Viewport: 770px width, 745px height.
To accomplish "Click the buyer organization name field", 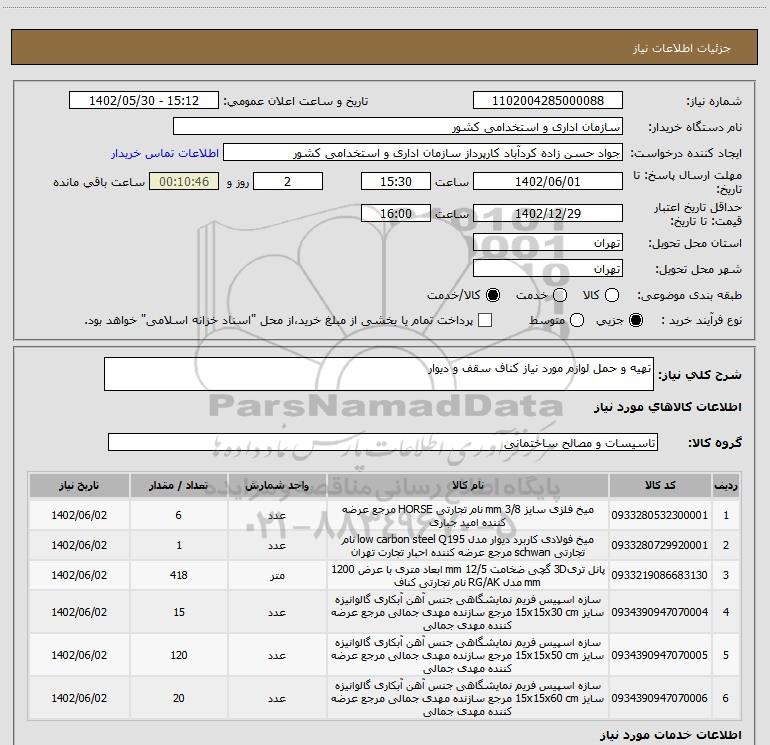I will point(398,126).
